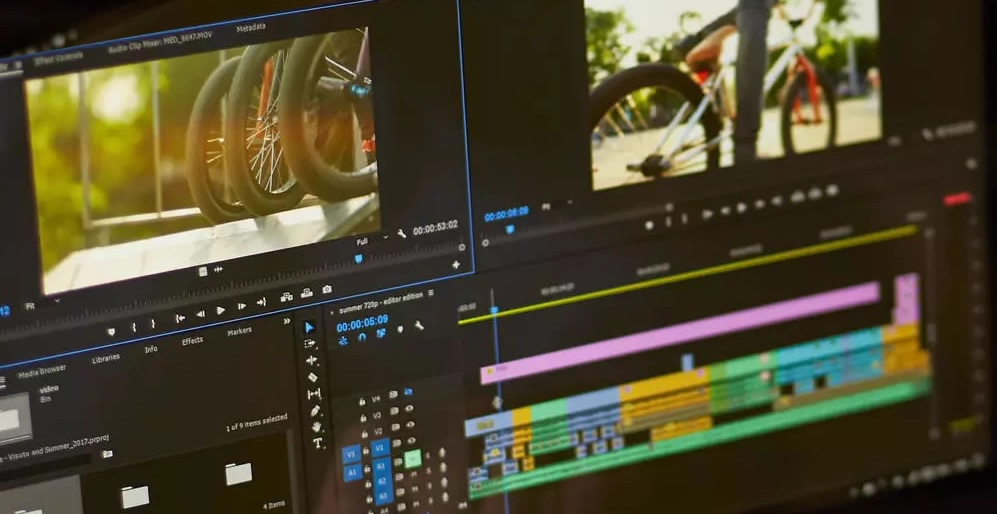997x514 pixels.
Task: Open the Markers tab
Action: click(x=239, y=331)
